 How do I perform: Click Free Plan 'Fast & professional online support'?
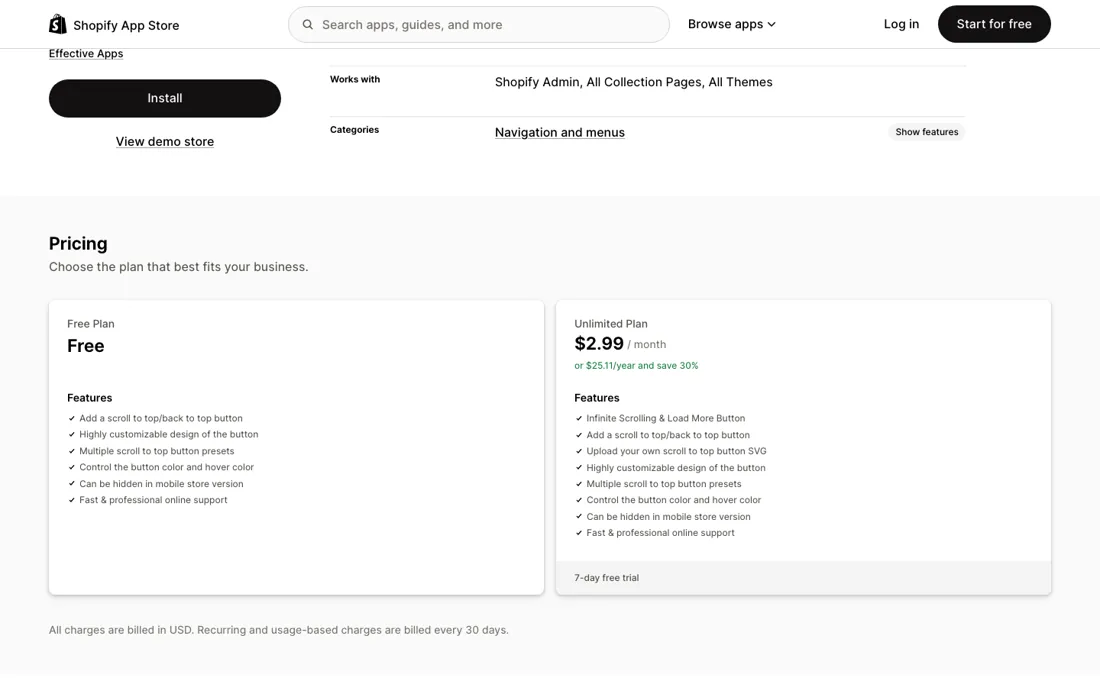153,500
